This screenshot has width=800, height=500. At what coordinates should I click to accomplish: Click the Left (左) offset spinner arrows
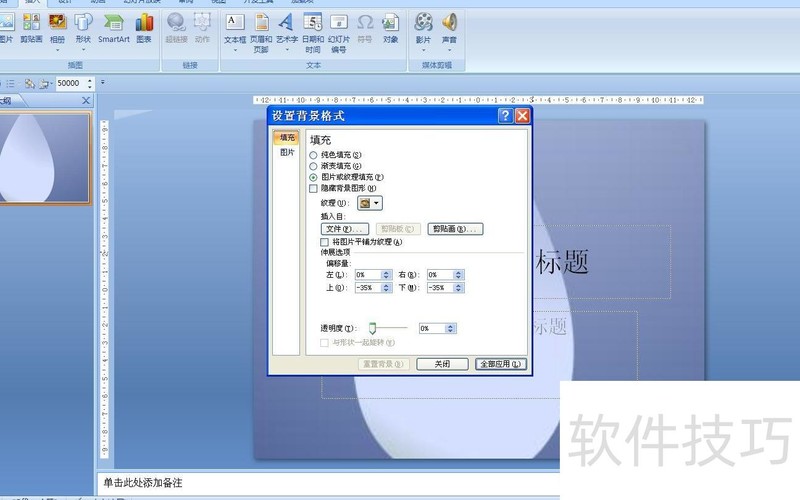(386, 274)
